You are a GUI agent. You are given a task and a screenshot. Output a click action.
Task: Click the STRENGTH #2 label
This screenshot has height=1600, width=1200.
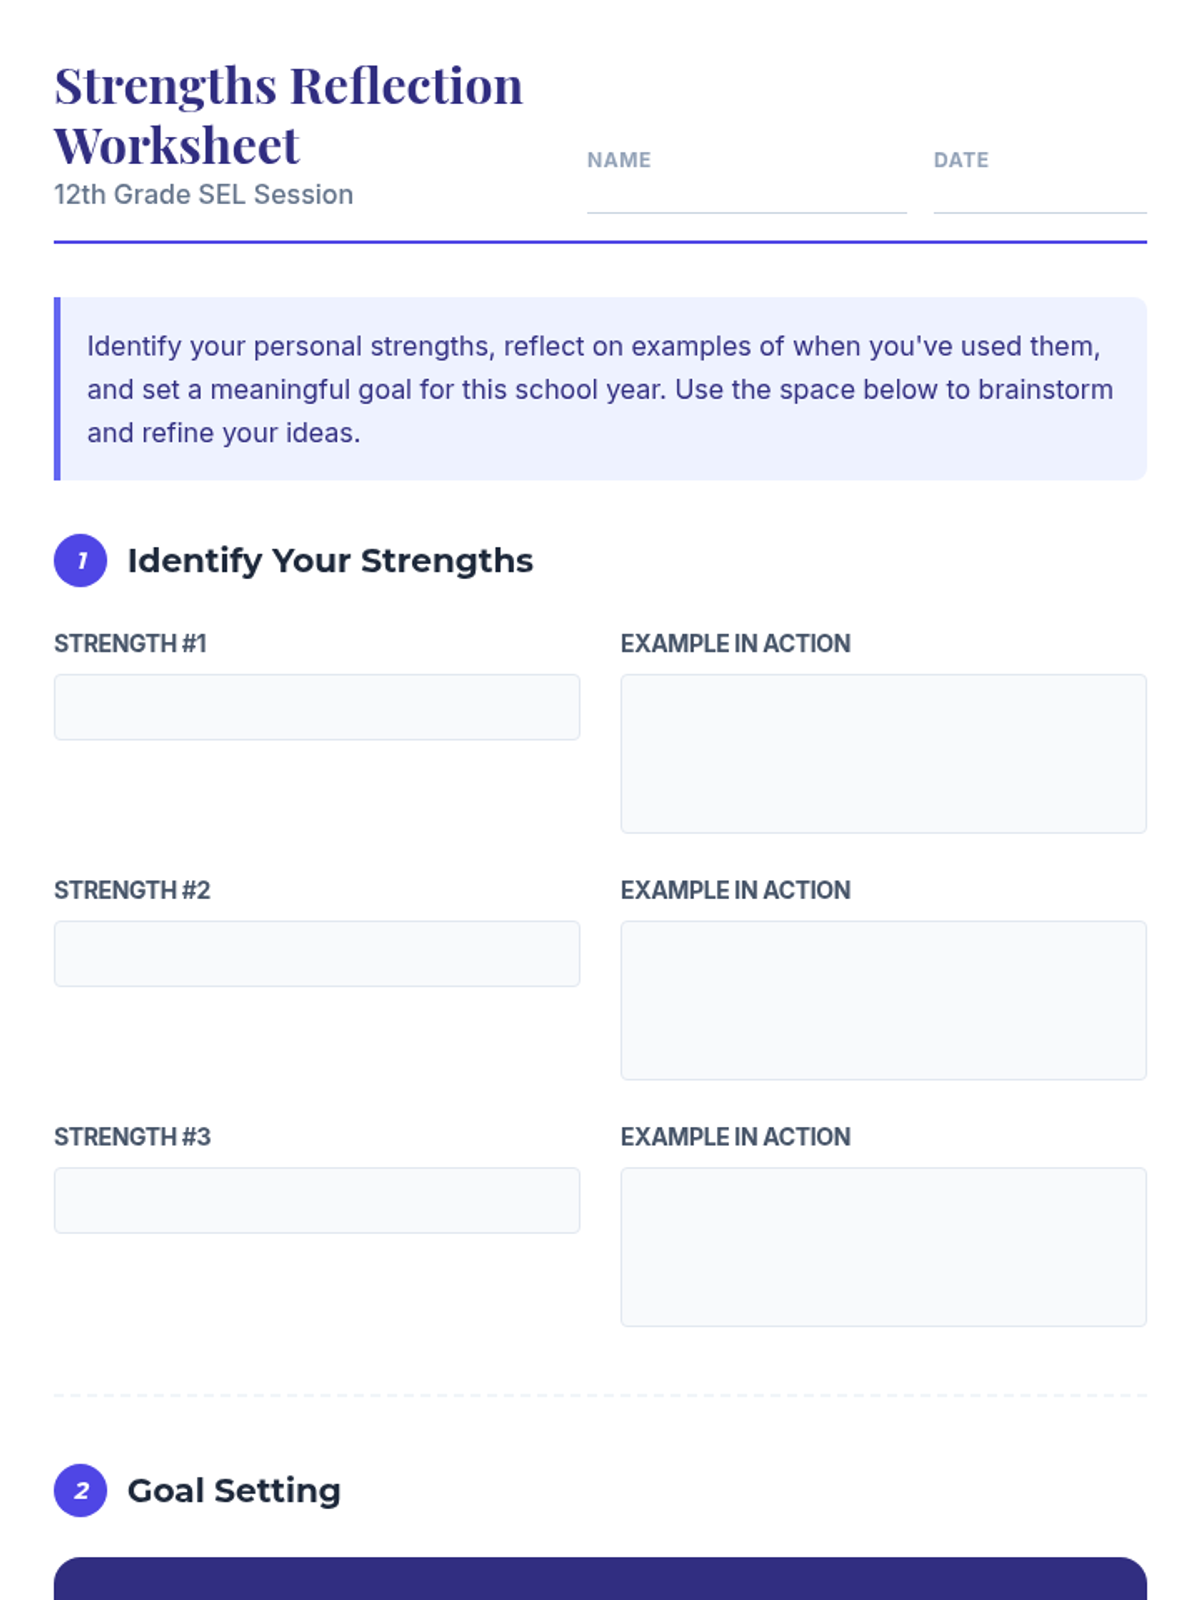tap(132, 890)
